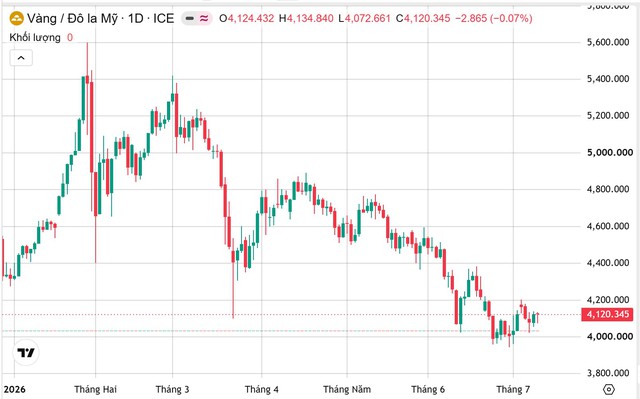
Task: Click the 4,400.000 price axis label
Action: (608, 263)
